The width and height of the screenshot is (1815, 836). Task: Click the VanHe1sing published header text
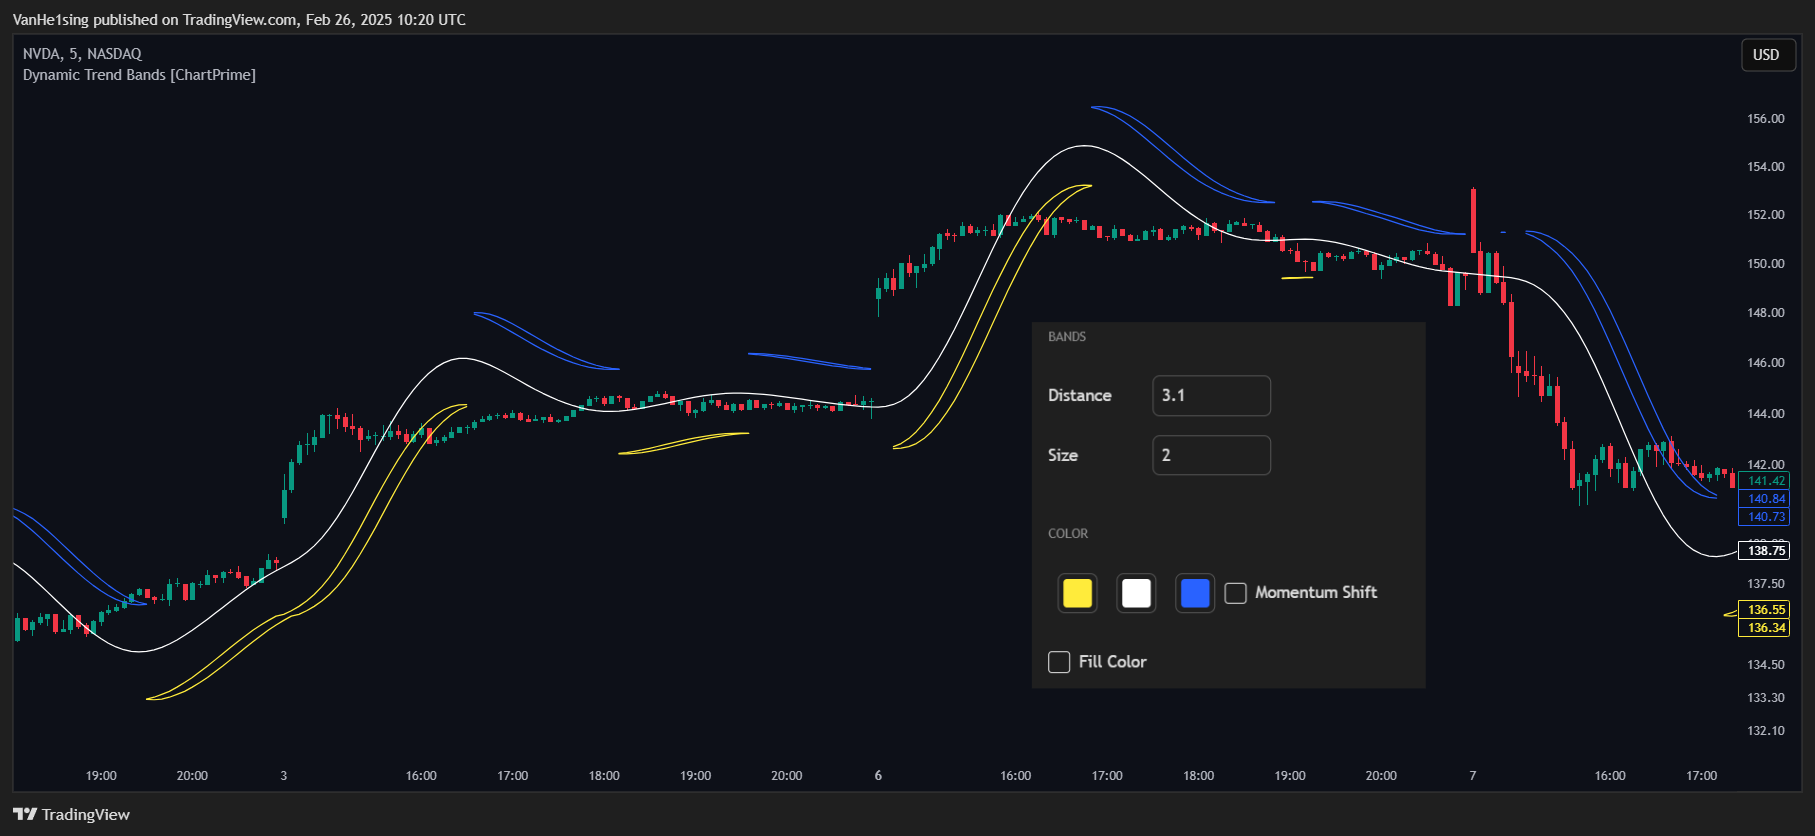point(239,19)
